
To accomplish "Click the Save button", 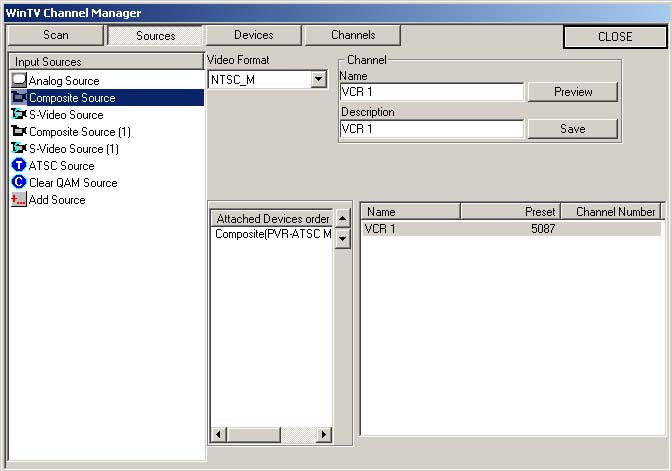I will tap(573, 129).
